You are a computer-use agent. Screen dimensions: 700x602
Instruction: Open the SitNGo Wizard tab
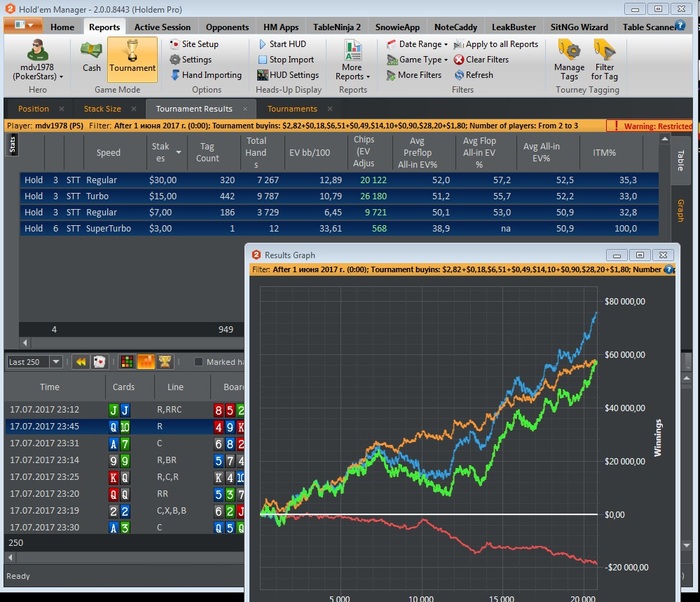tap(579, 27)
